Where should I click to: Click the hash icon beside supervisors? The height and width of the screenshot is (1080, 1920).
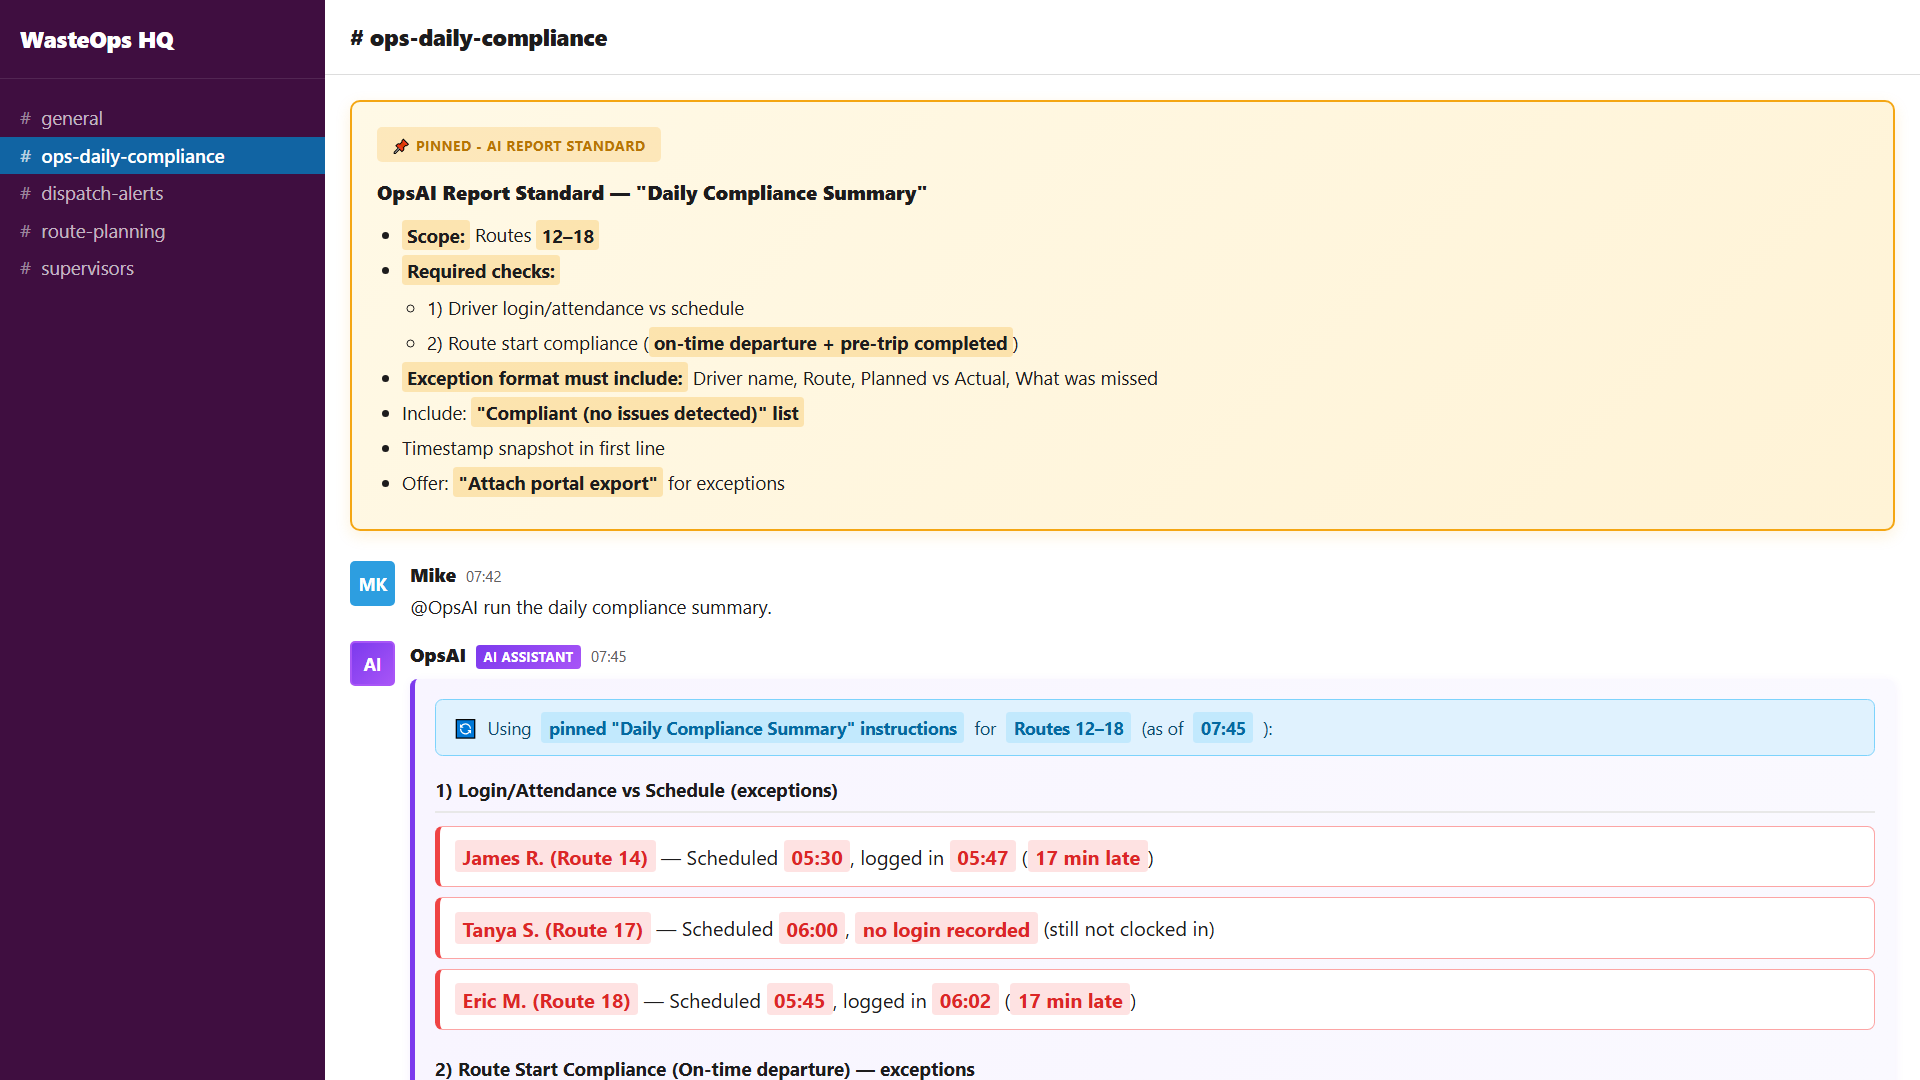pos(25,268)
